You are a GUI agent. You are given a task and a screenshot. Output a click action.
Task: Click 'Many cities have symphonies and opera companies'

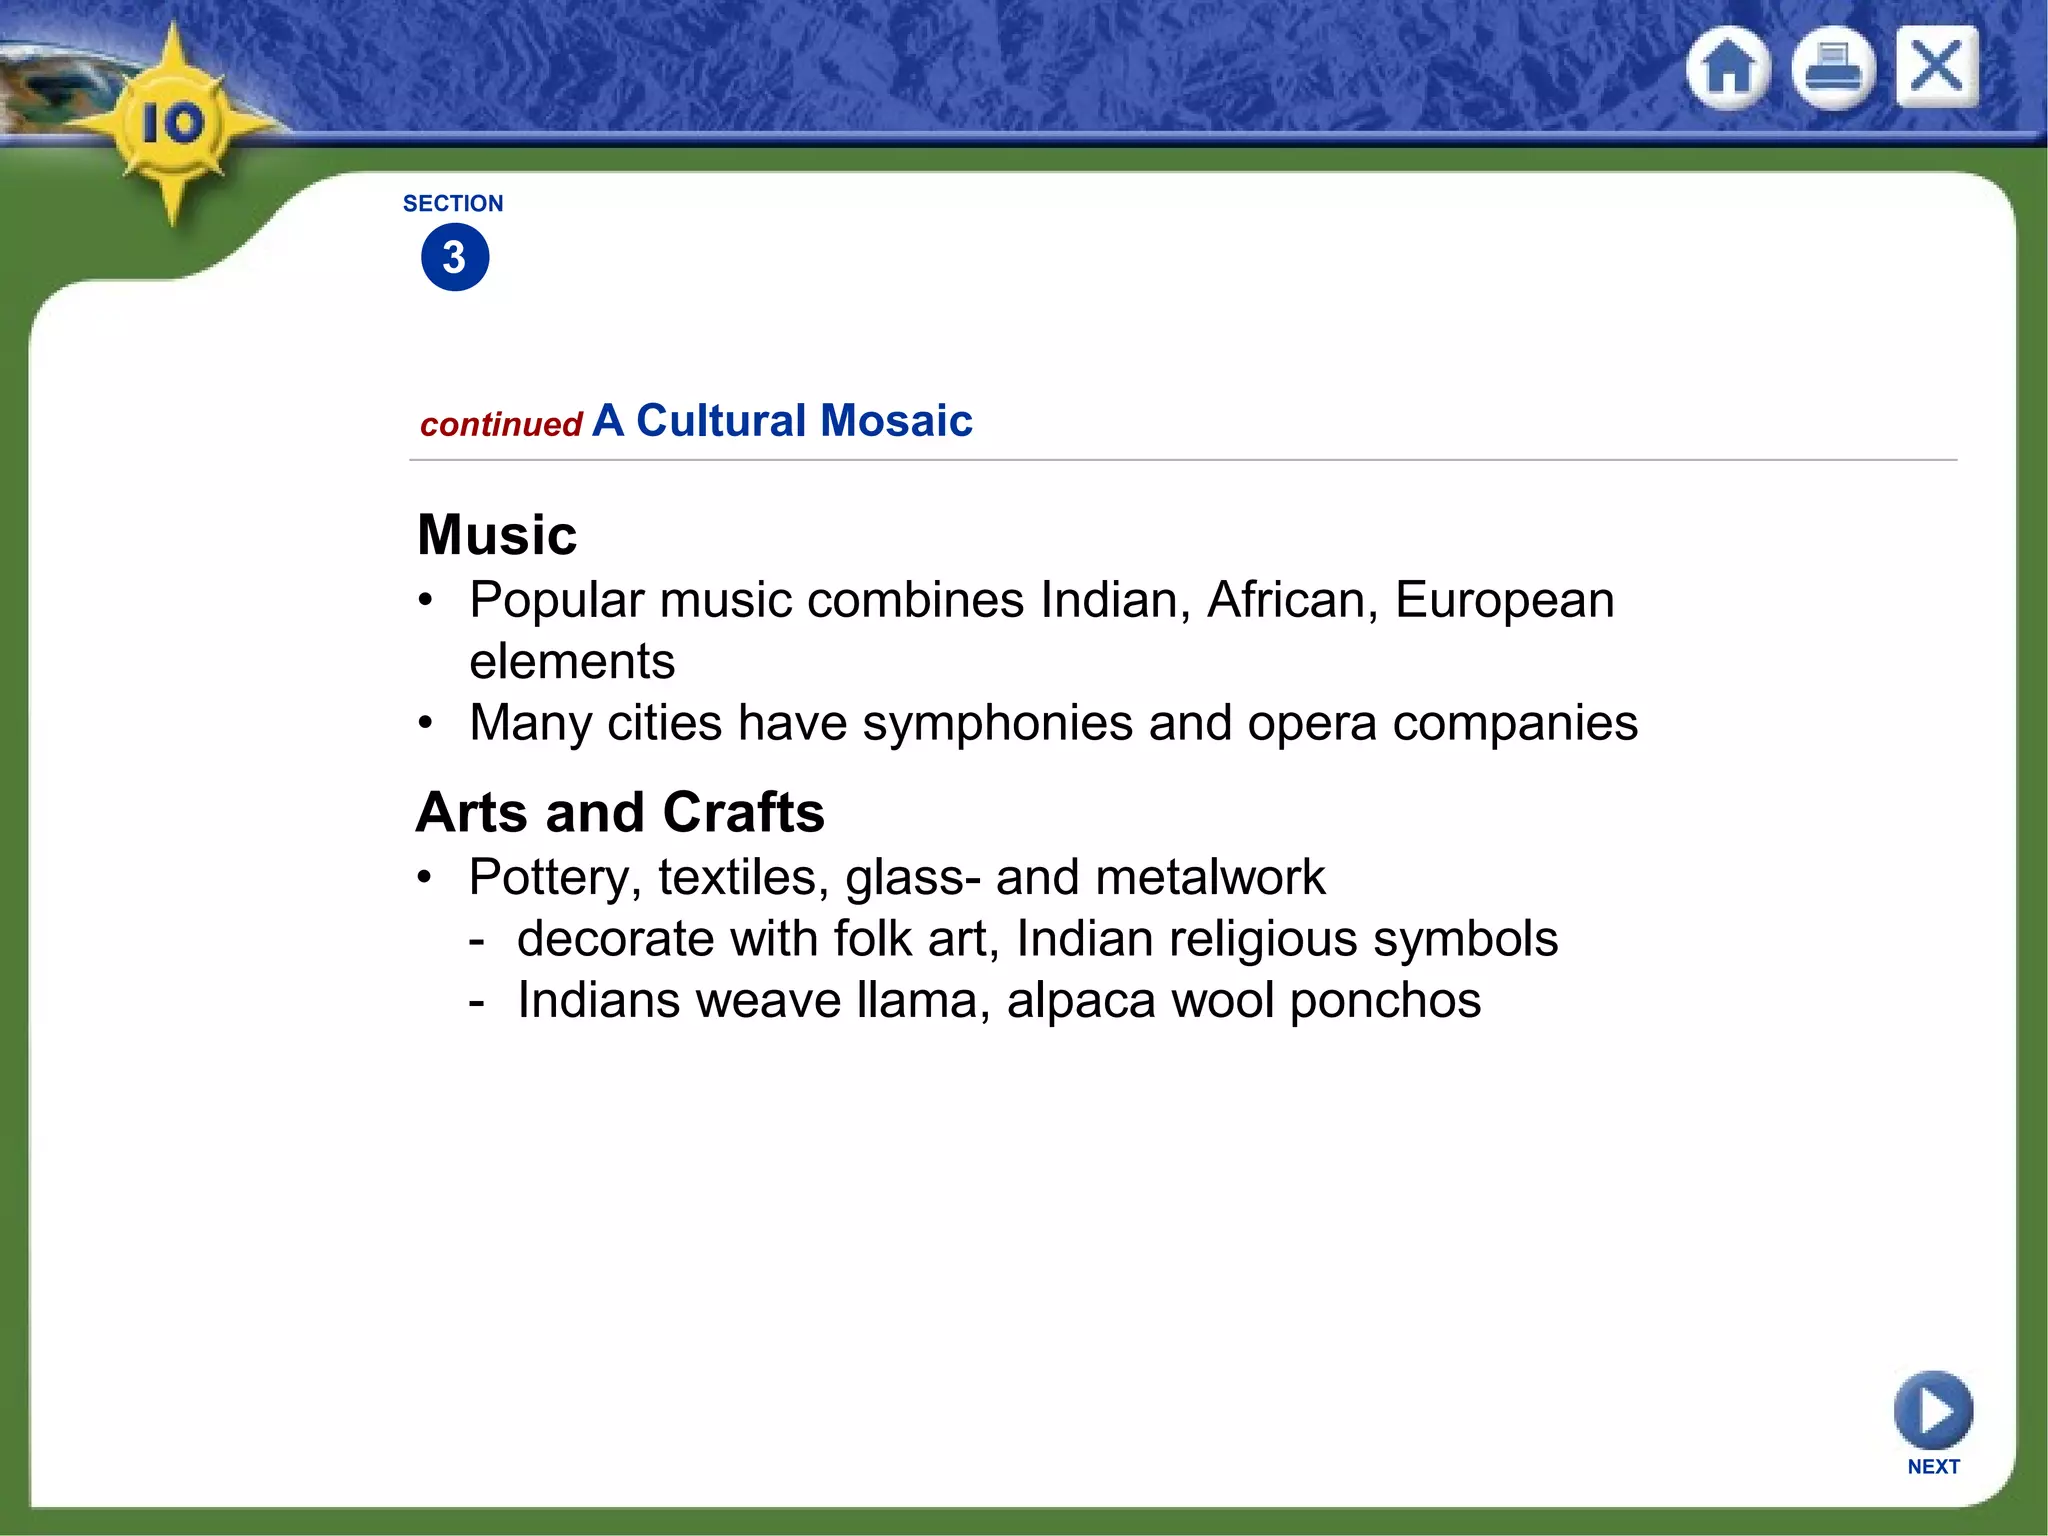coord(1054,723)
